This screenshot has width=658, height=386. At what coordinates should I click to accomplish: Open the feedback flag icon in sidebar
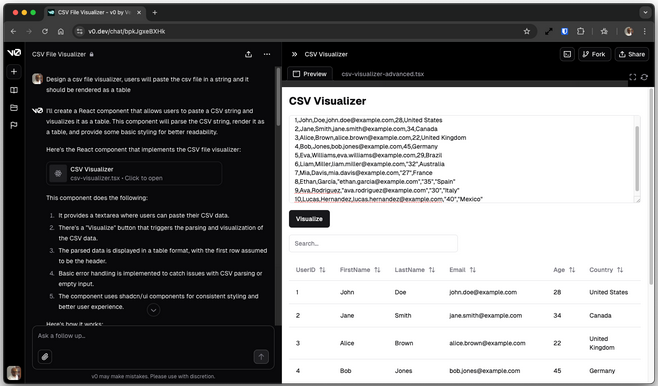(14, 125)
